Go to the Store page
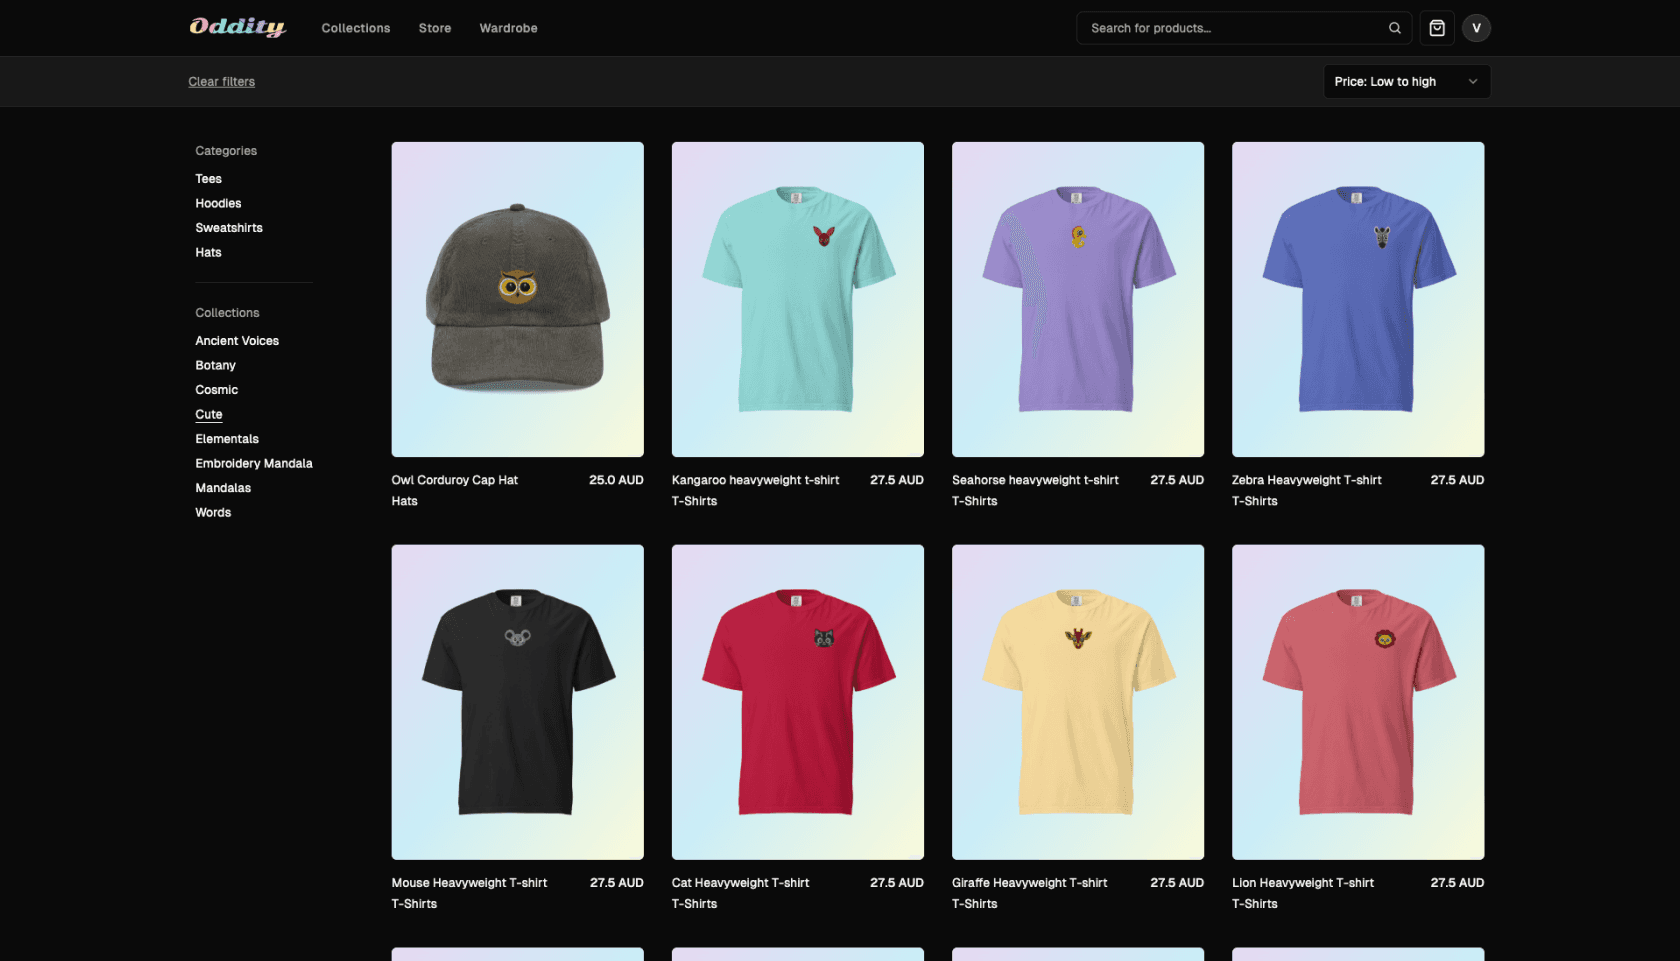 (434, 28)
